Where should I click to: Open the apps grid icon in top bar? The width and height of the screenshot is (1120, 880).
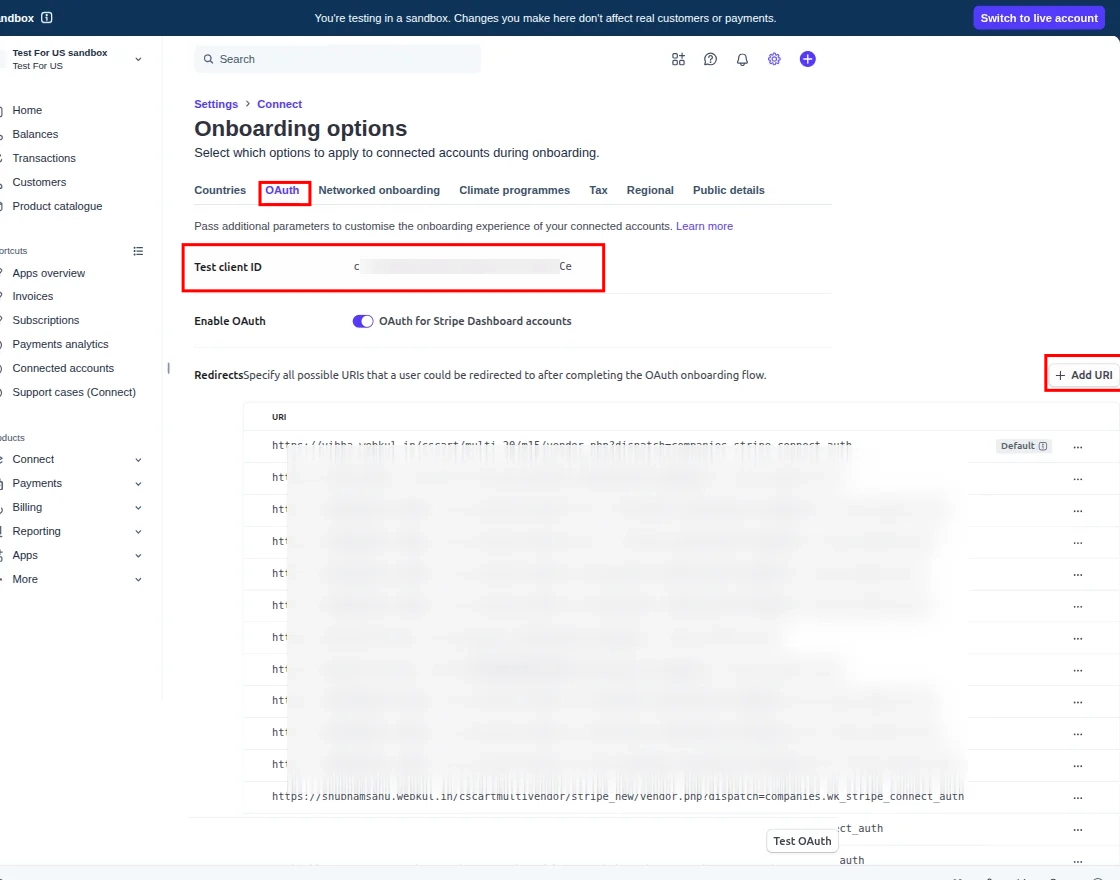[x=678, y=59]
